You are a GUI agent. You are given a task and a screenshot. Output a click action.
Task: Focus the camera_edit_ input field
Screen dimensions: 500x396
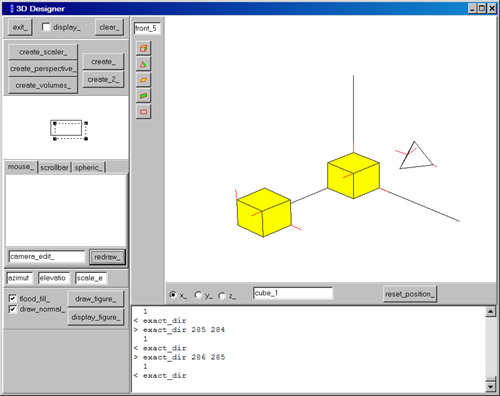coord(47,257)
